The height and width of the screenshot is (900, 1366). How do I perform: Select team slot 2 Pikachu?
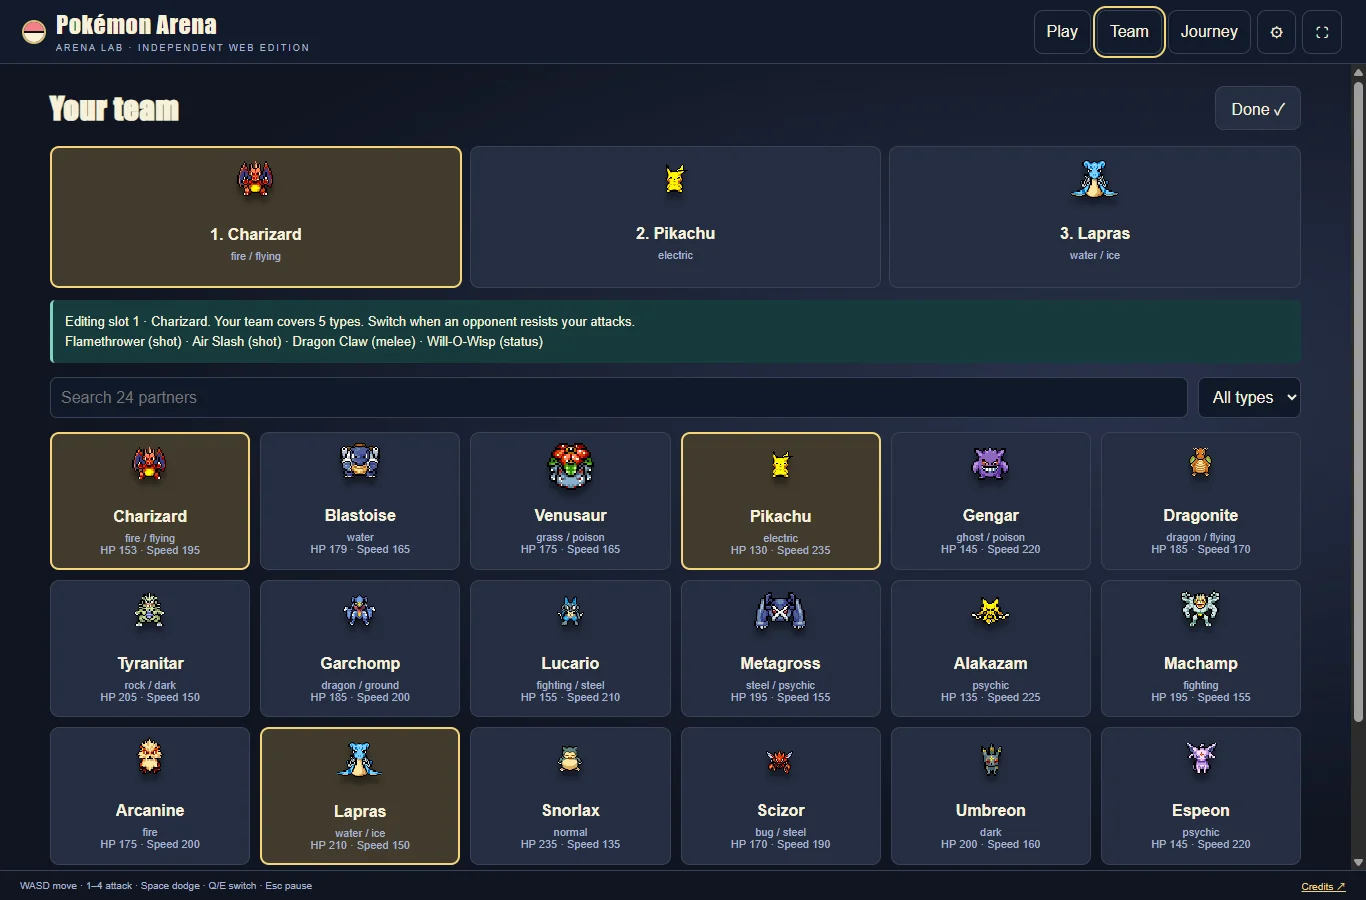(x=675, y=217)
